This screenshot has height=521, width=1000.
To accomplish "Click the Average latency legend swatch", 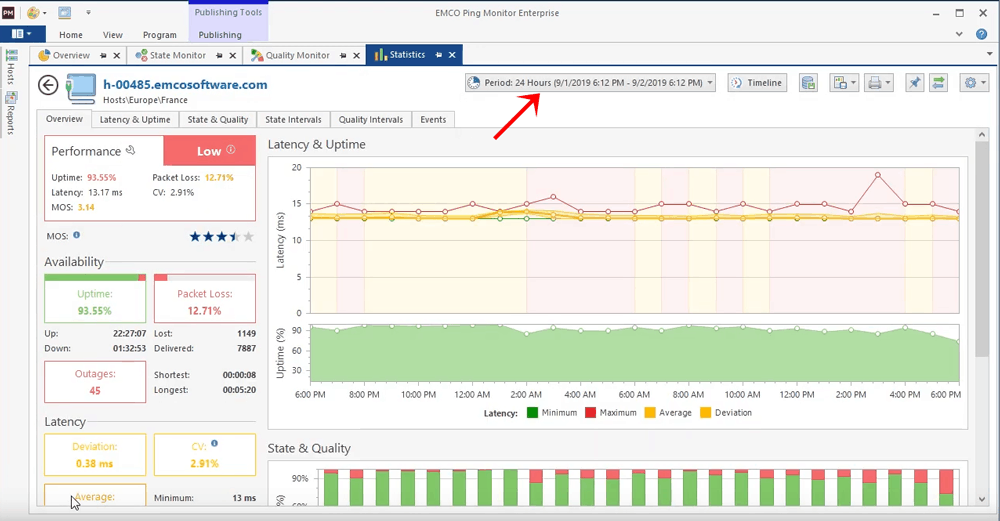I will (x=650, y=413).
